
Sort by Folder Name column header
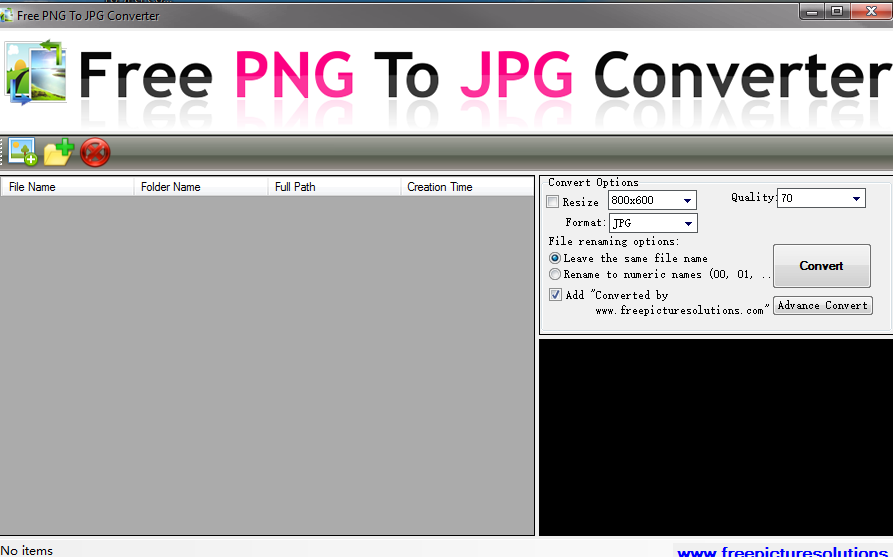200,187
